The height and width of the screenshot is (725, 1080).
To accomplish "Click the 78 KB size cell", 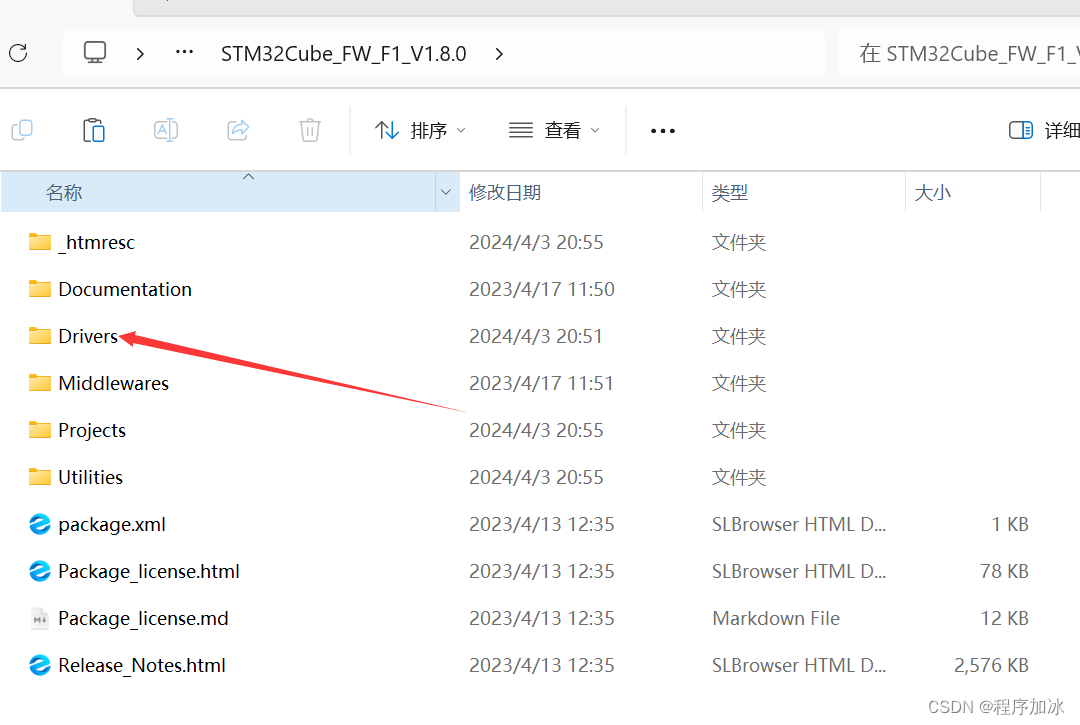I will [1004, 571].
